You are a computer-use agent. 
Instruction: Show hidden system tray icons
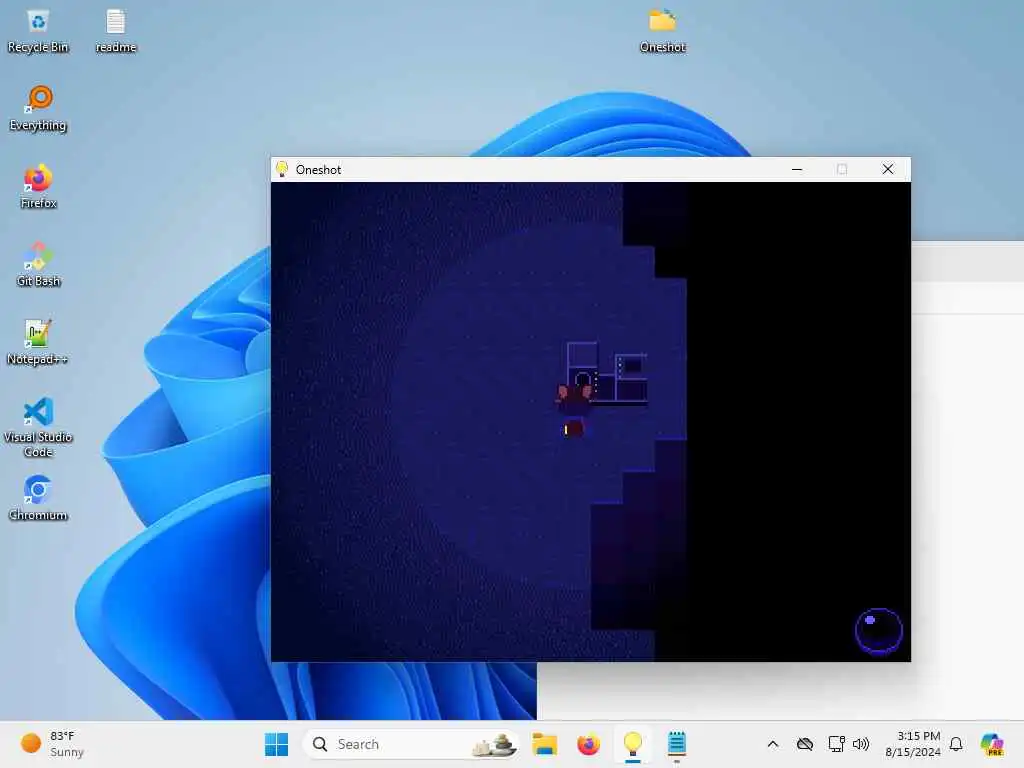click(x=773, y=744)
